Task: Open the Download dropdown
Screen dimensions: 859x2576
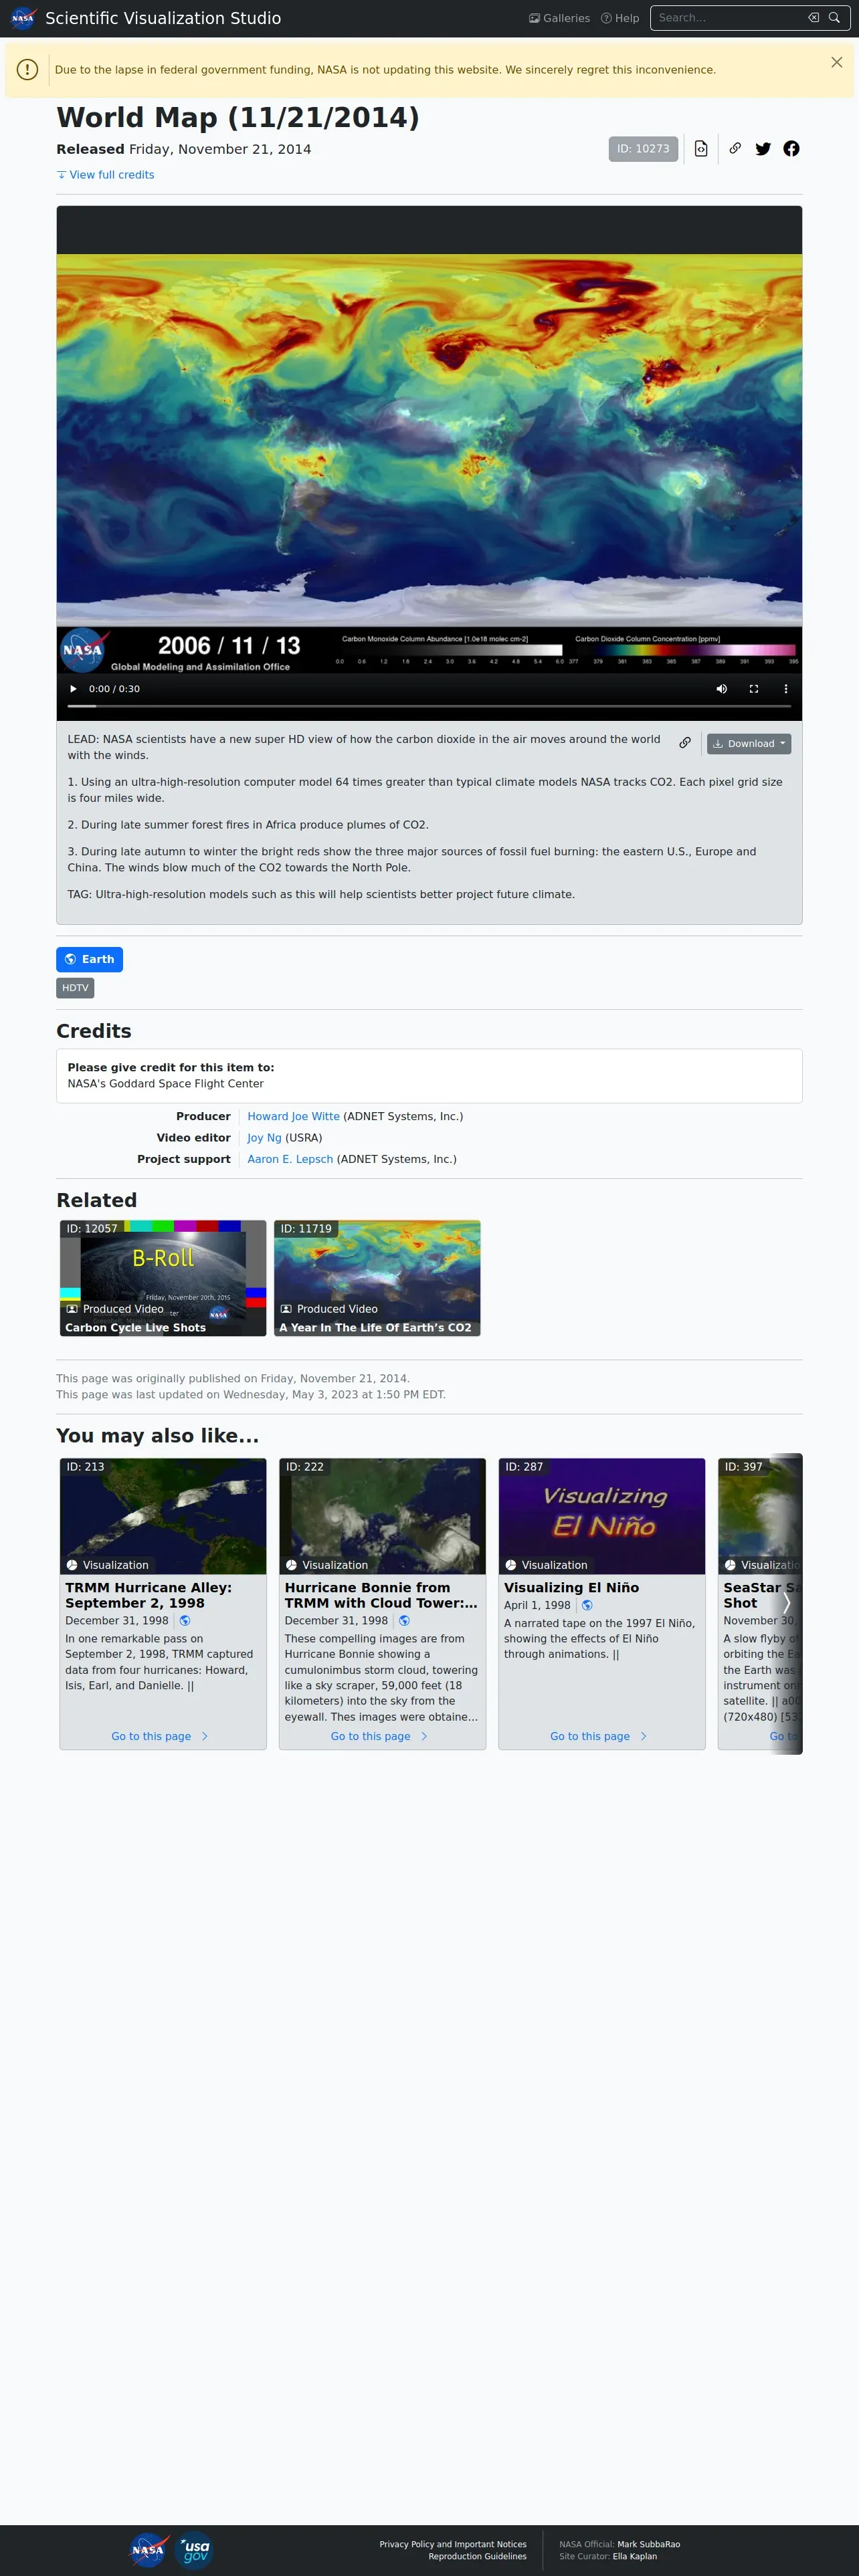Action: pos(749,744)
